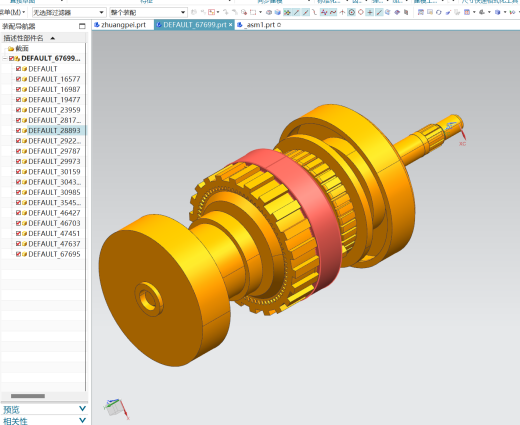The width and height of the screenshot is (520, 425).
Task: Toggle the DEFAULT_29787 visibility checkbox
Action: (x=18, y=151)
